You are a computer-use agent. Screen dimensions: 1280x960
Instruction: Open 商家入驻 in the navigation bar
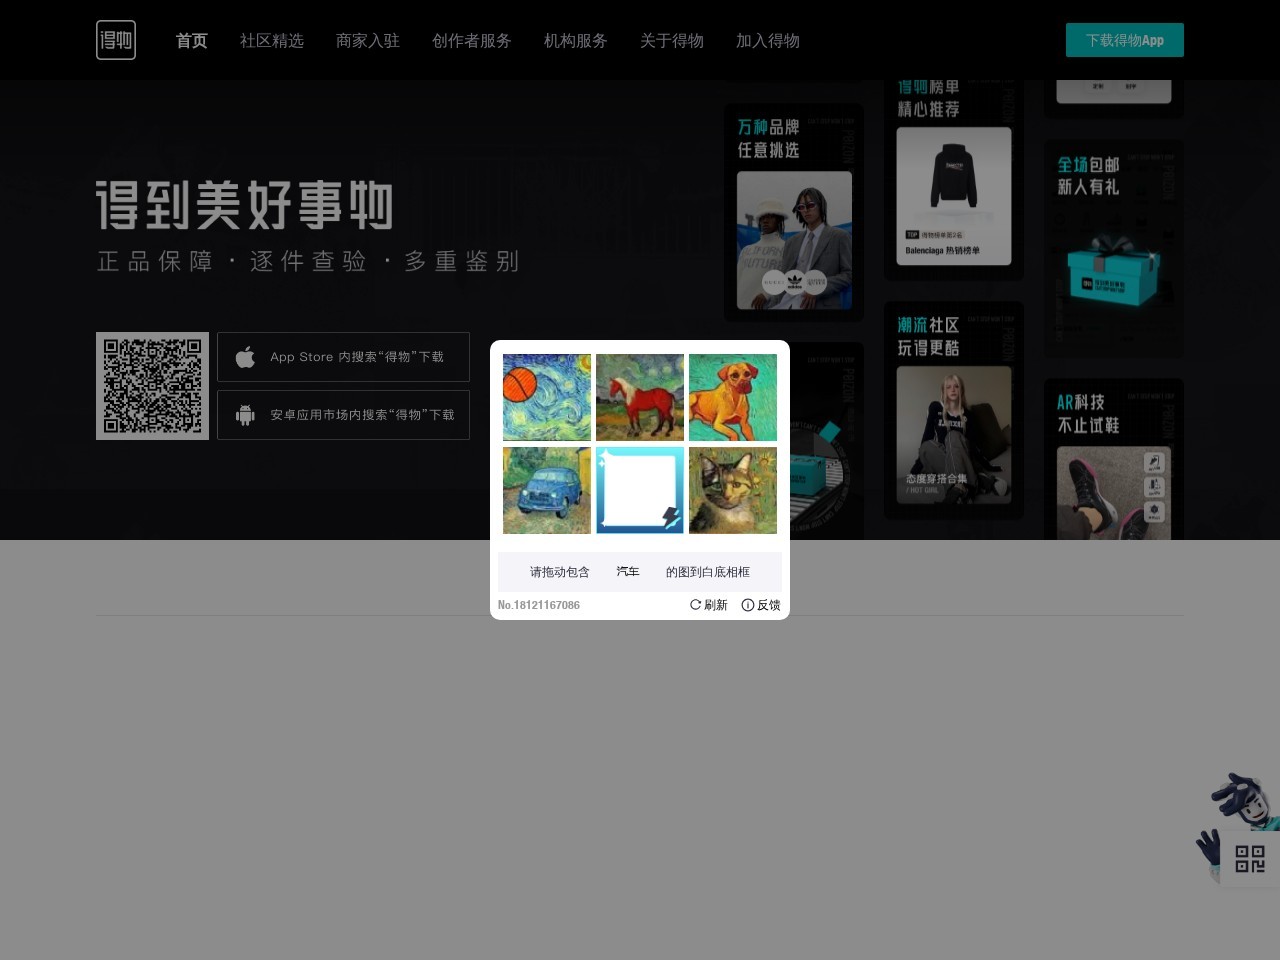(367, 41)
